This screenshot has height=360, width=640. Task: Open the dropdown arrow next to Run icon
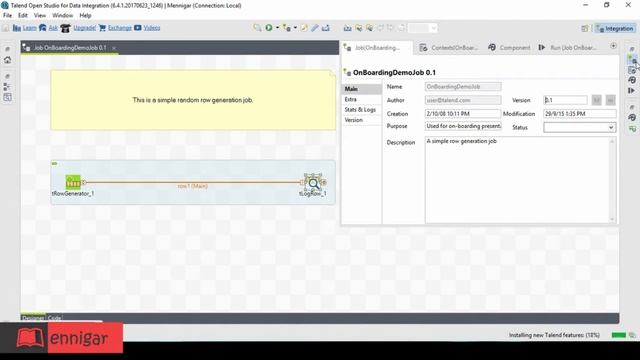(277, 28)
